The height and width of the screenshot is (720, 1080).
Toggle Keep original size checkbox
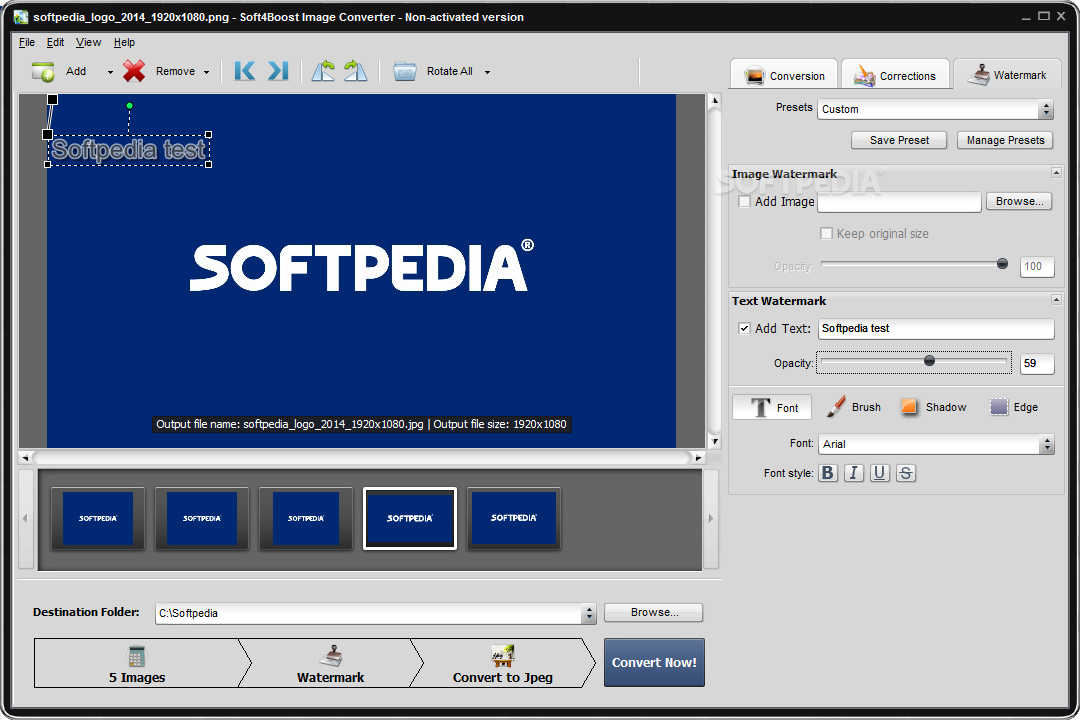[x=827, y=234]
